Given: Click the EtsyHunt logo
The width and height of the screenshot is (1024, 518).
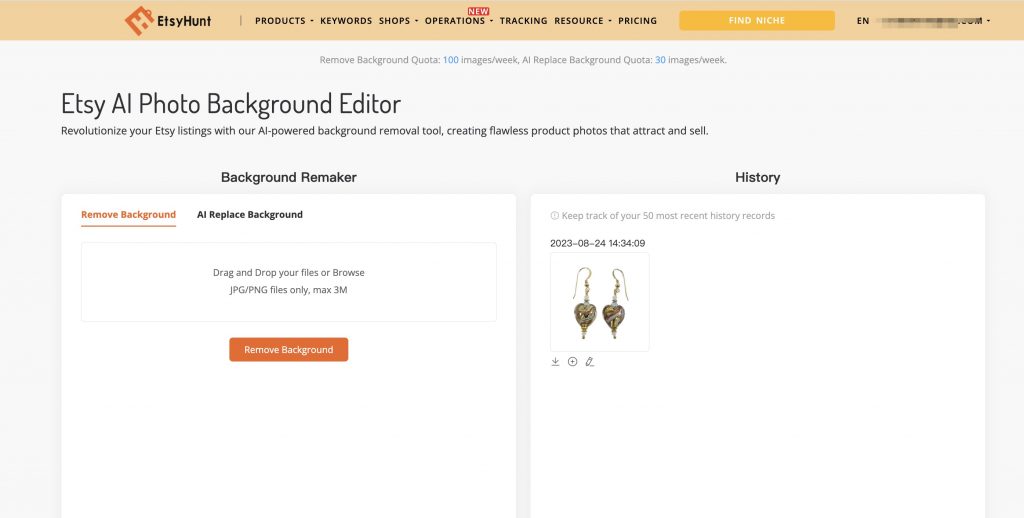Looking at the screenshot, I should (168, 21).
